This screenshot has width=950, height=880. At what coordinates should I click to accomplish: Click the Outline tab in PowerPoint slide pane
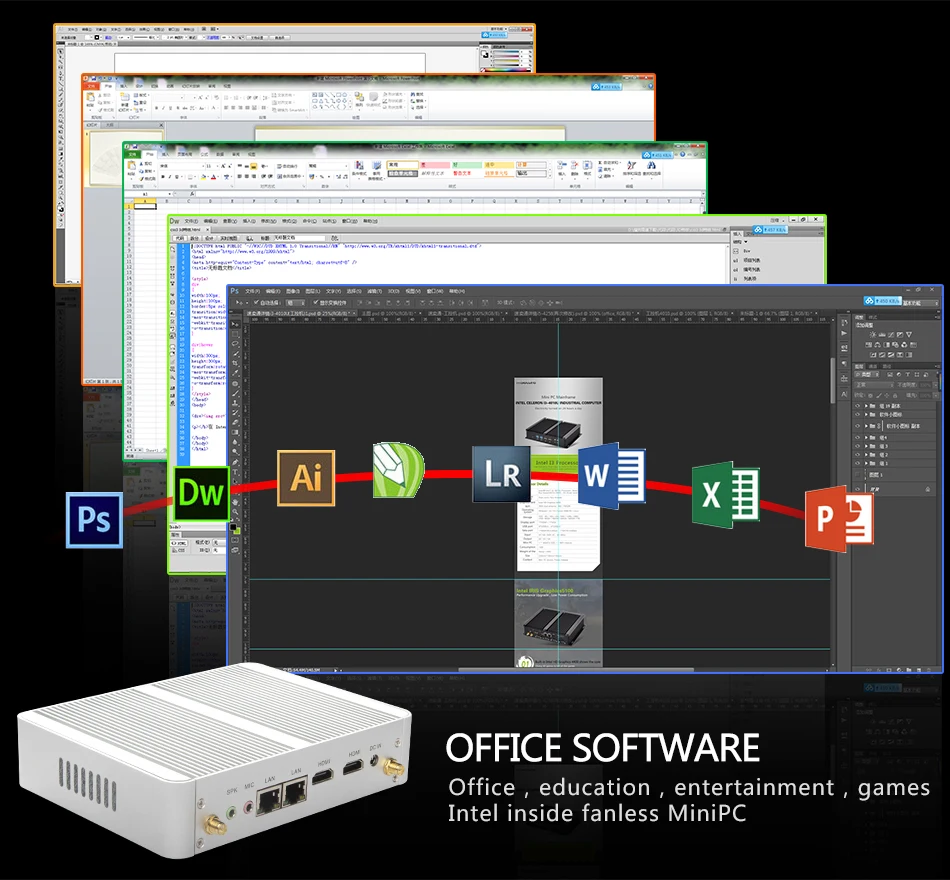click(110, 125)
